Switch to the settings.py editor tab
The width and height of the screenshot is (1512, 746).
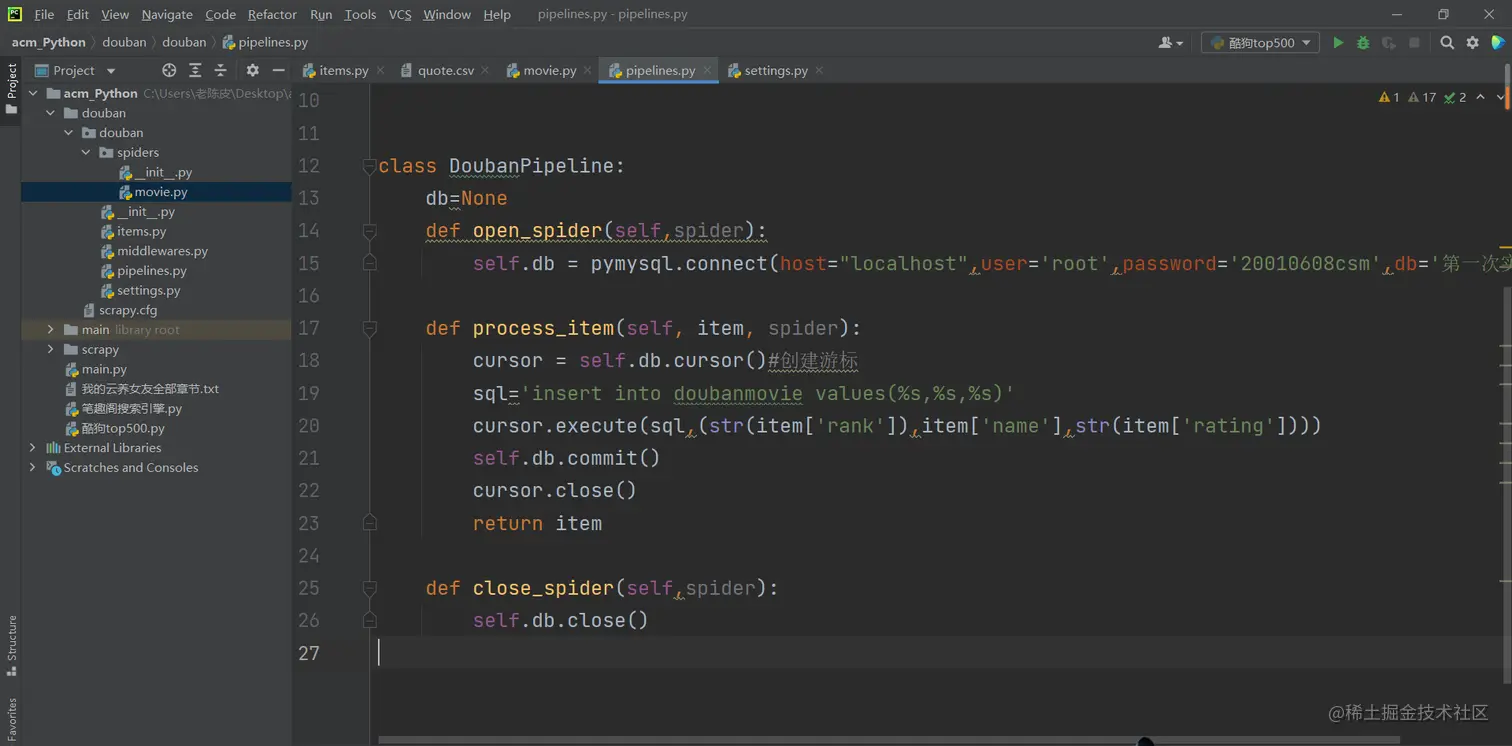click(775, 70)
